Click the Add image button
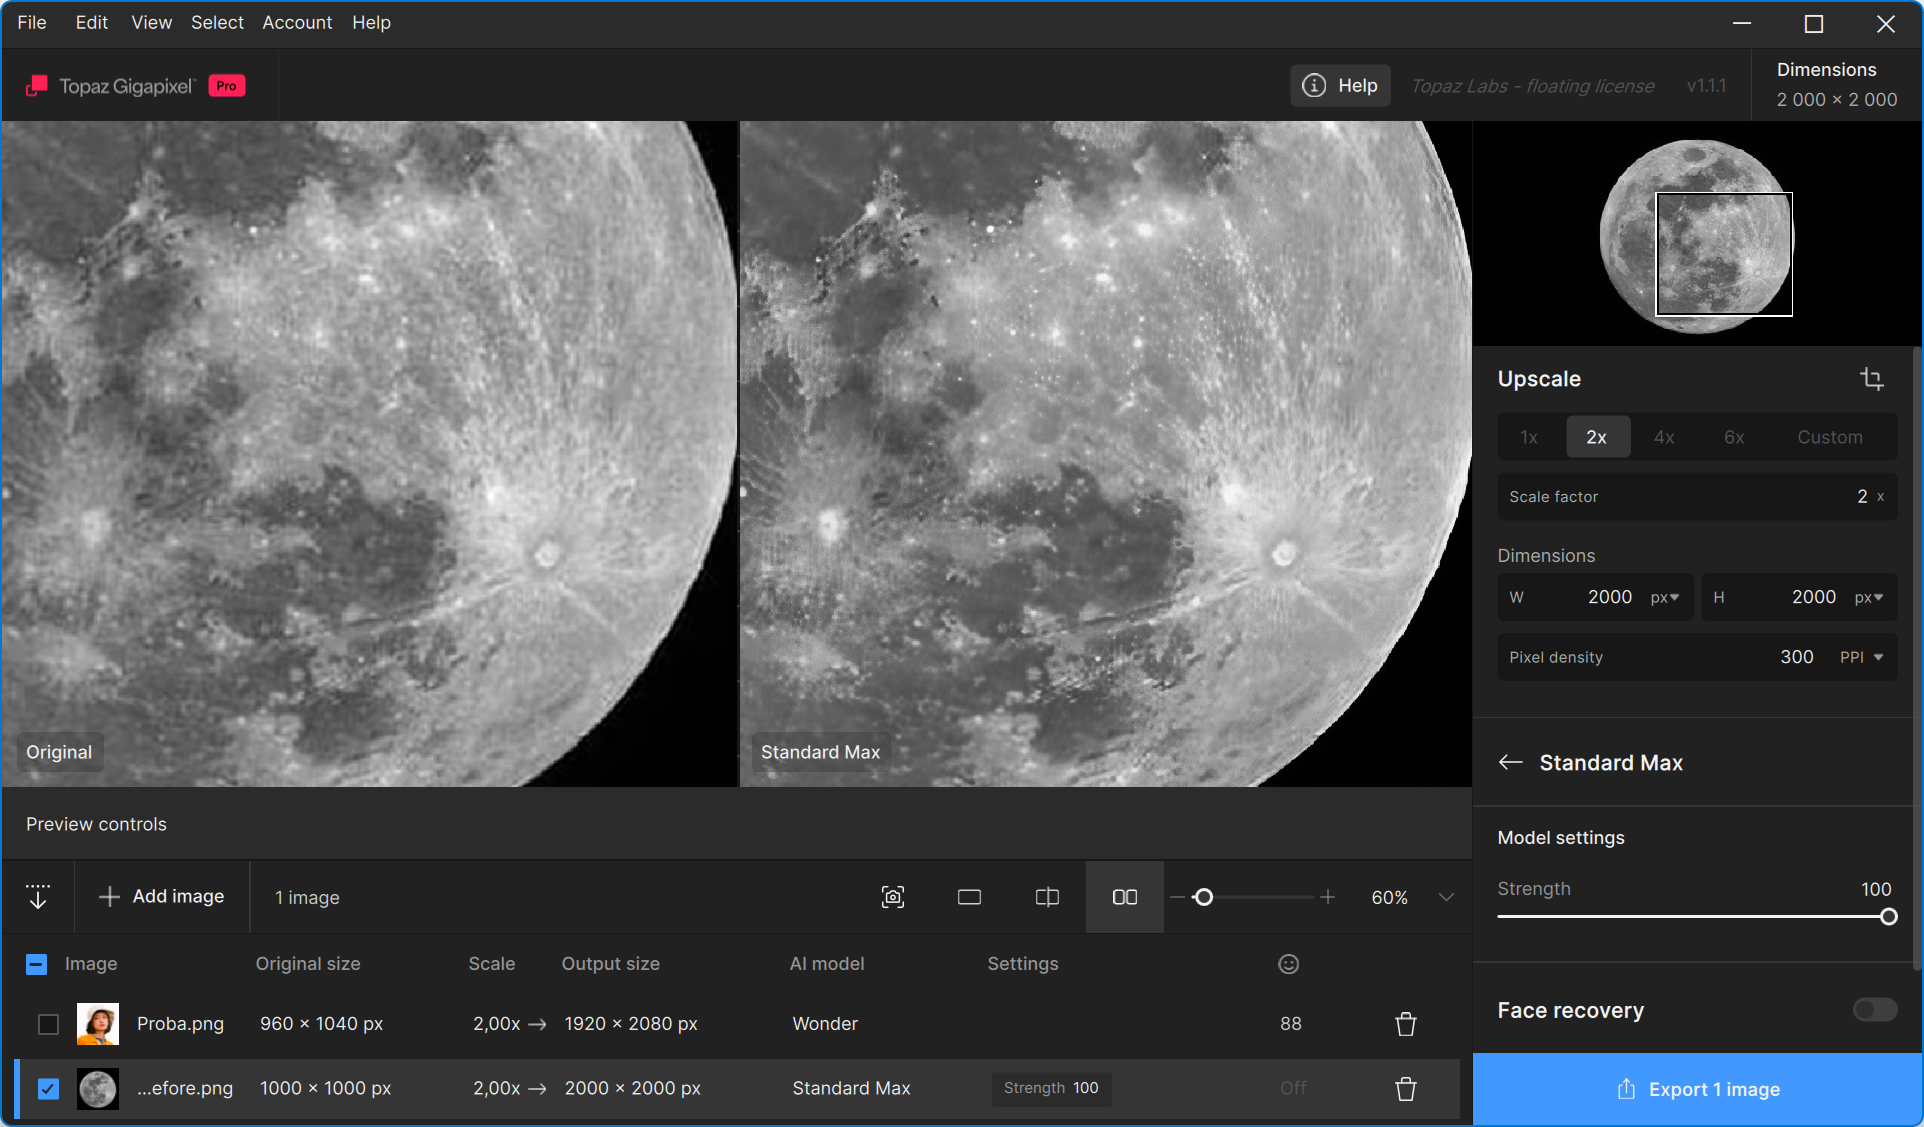 coord(162,897)
